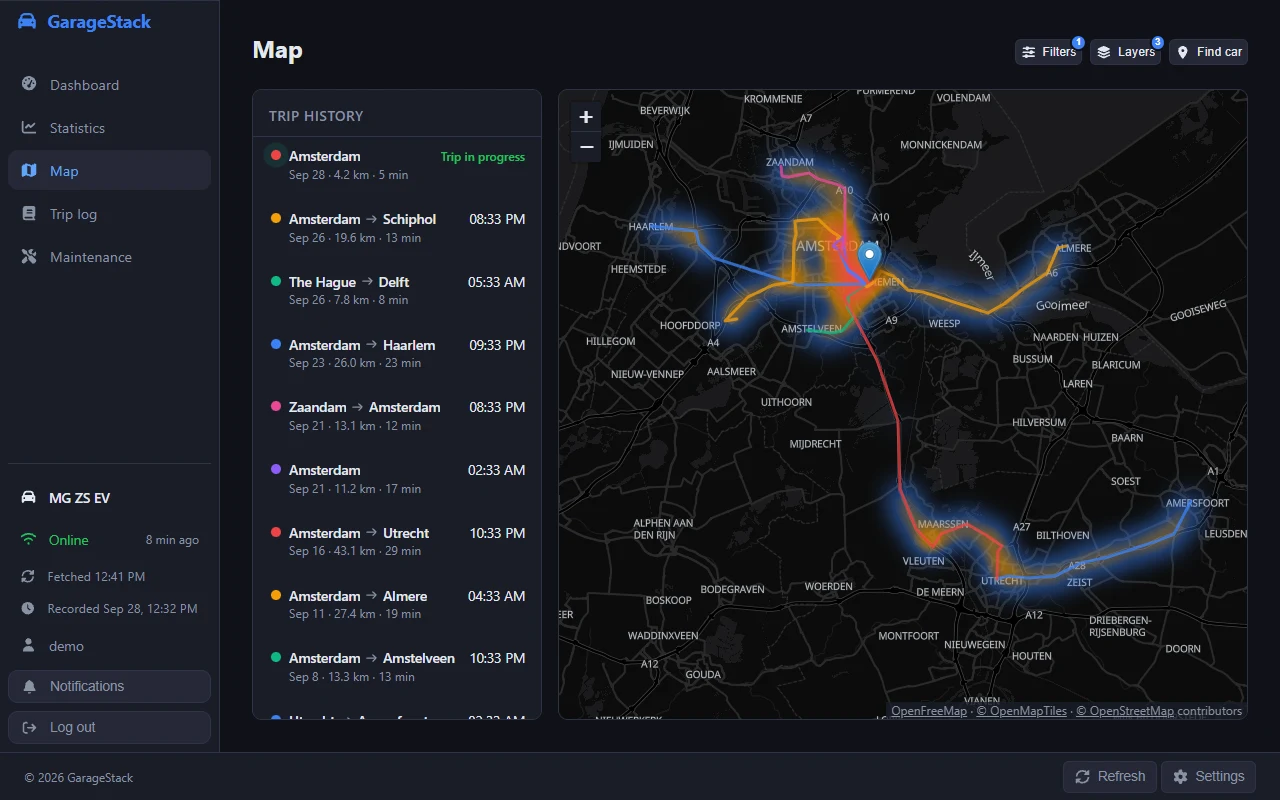This screenshot has height=800, width=1280.
Task: Open the Filters dropdown
Action: point(1048,52)
